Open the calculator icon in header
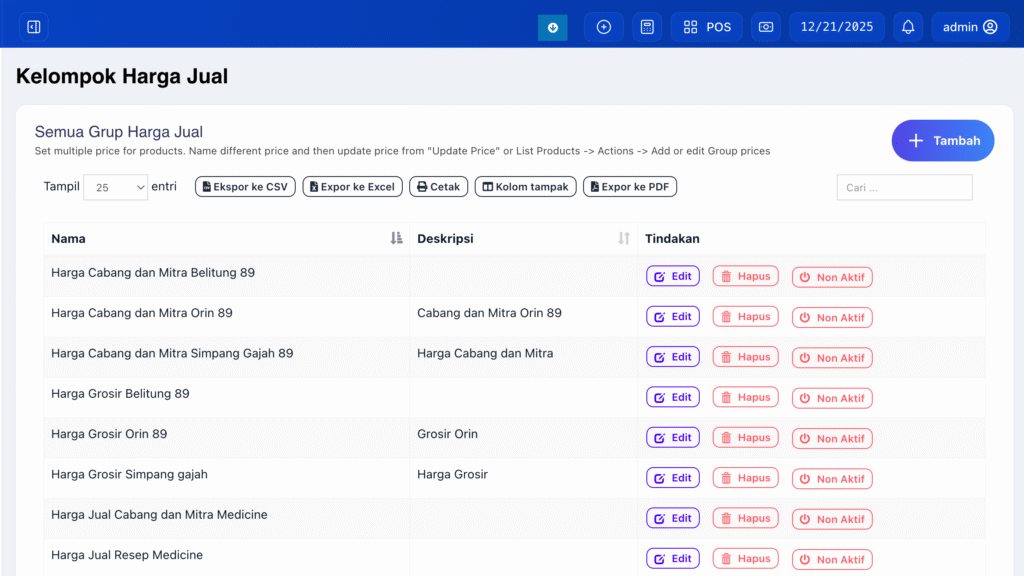 (647, 27)
